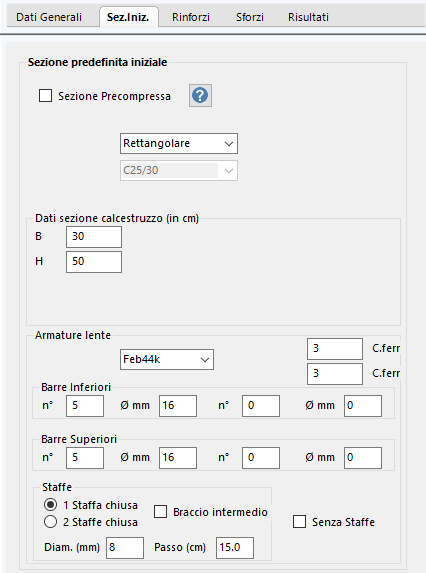Click the 'Staffe' group label
This screenshot has height=573, width=426.
point(57,487)
